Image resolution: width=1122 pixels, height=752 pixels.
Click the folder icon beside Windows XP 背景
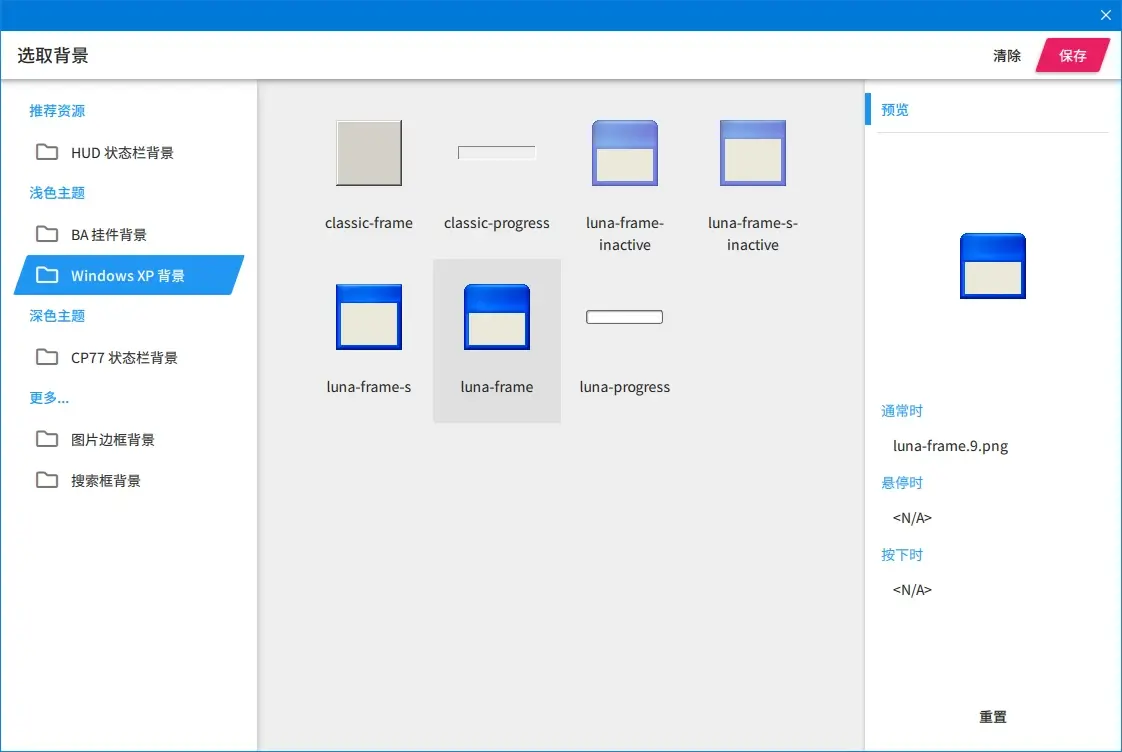[47, 275]
